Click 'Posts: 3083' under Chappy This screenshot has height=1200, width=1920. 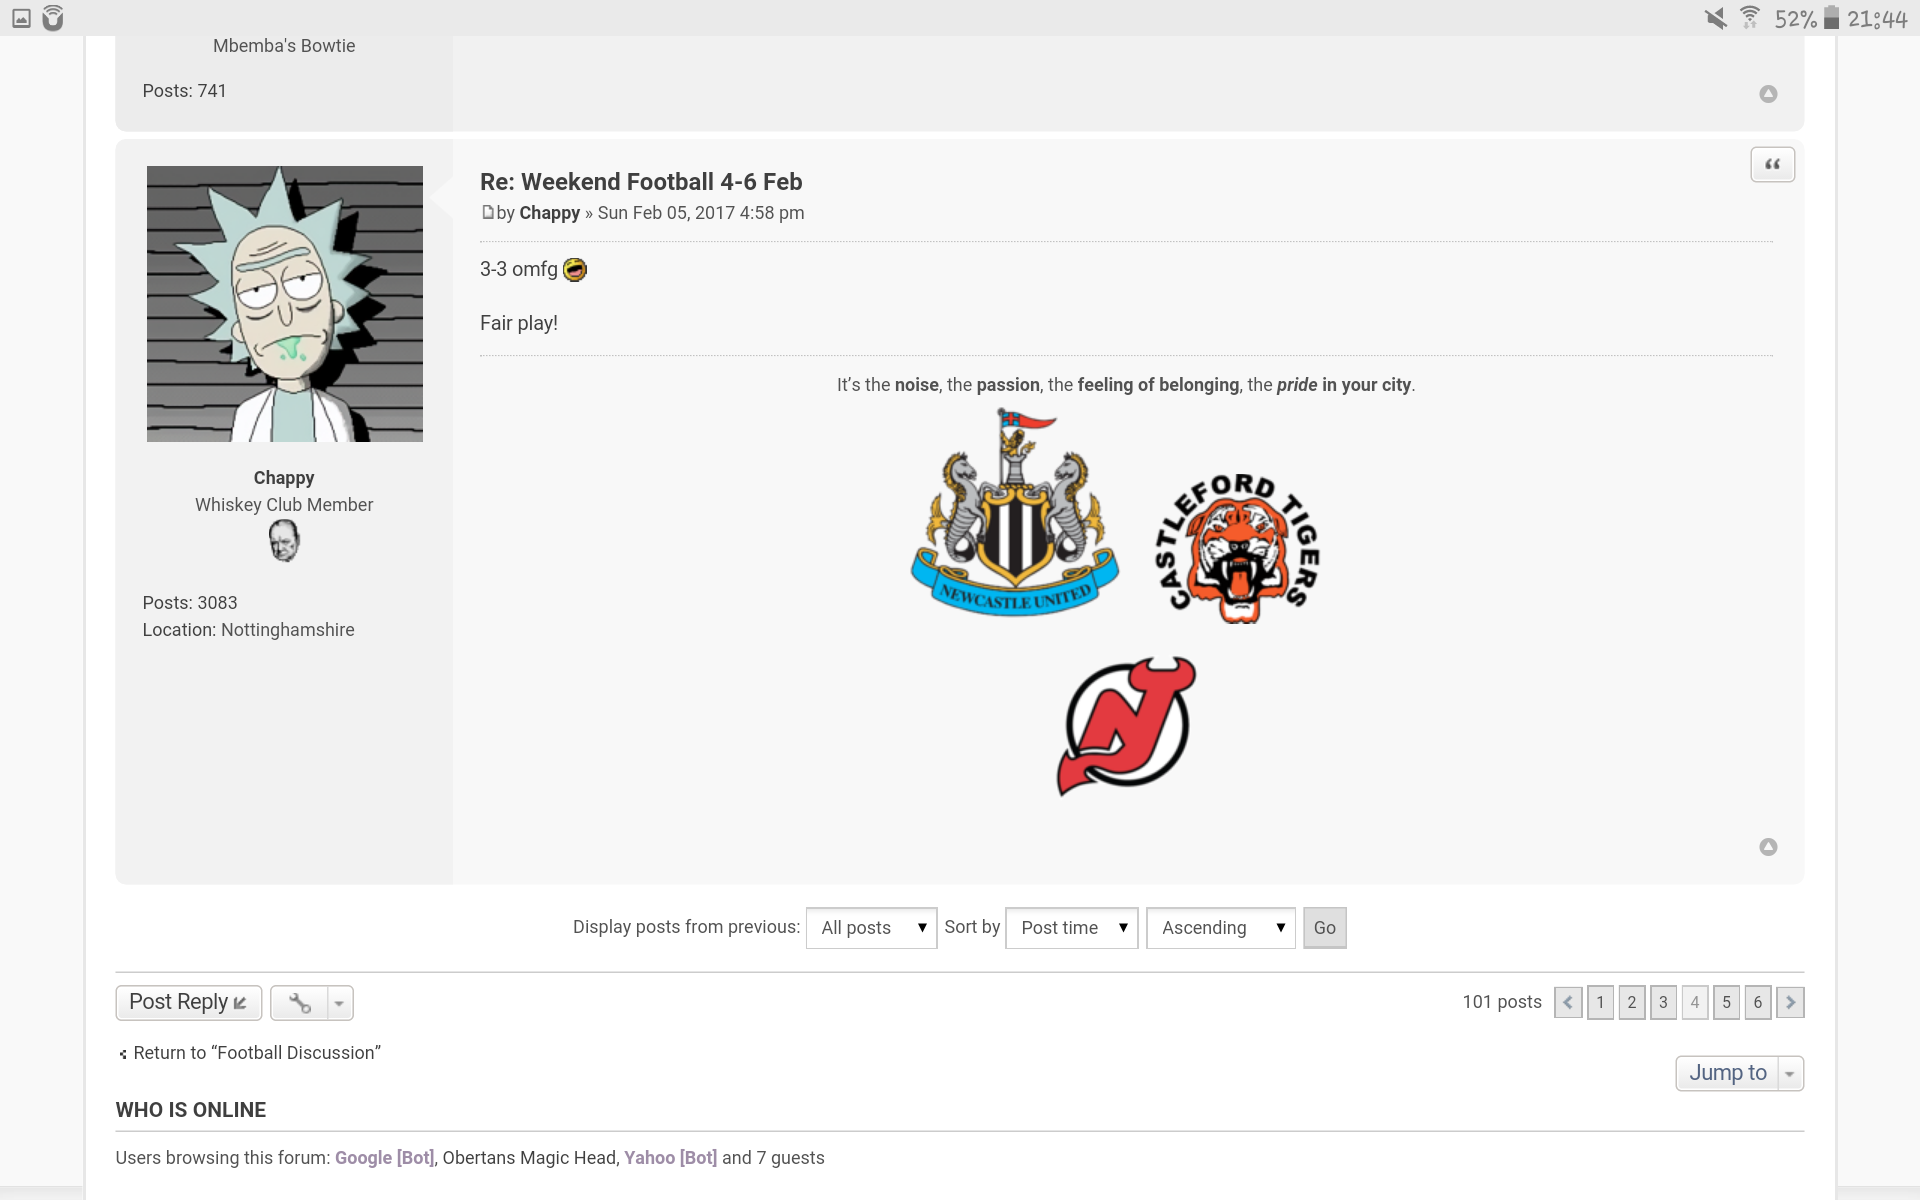pyautogui.click(x=190, y=603)
